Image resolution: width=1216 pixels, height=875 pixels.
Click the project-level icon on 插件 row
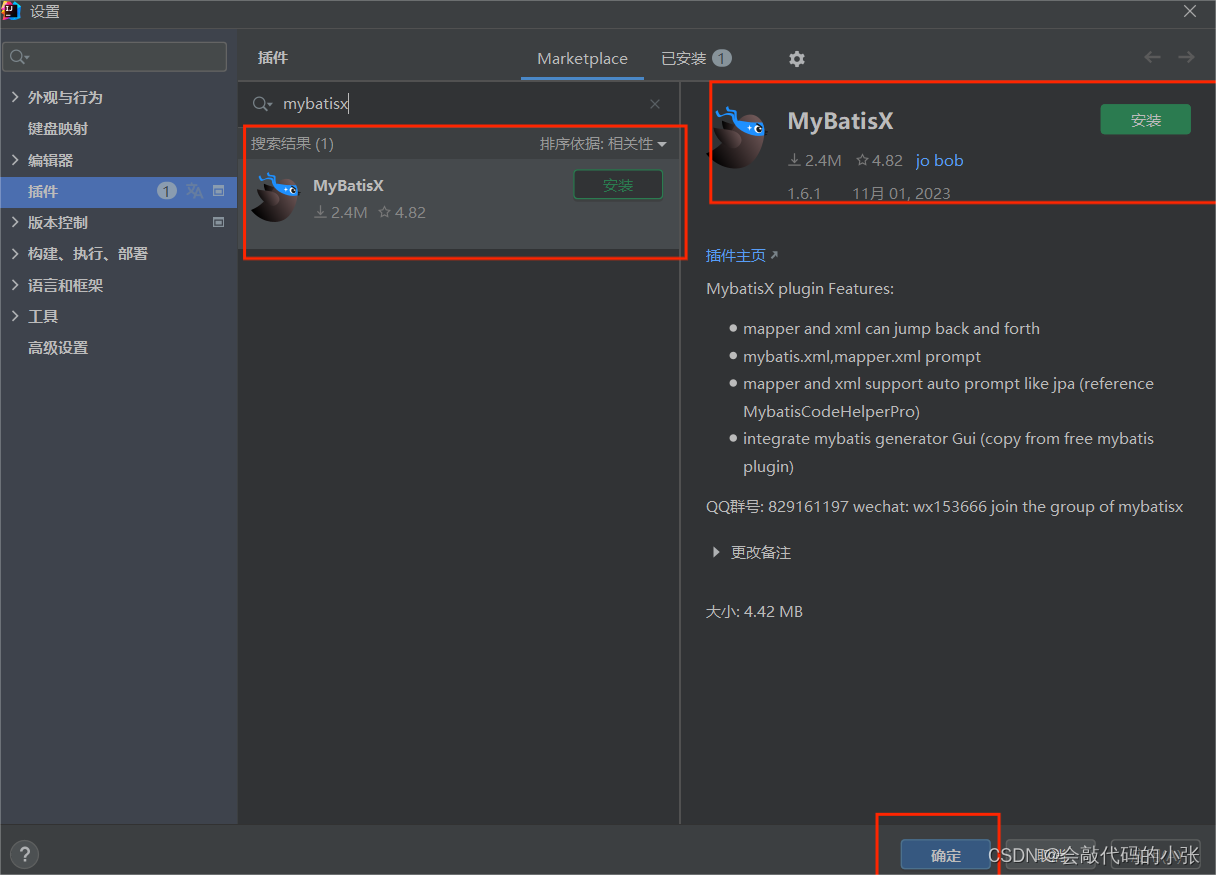tap(218, 191)
